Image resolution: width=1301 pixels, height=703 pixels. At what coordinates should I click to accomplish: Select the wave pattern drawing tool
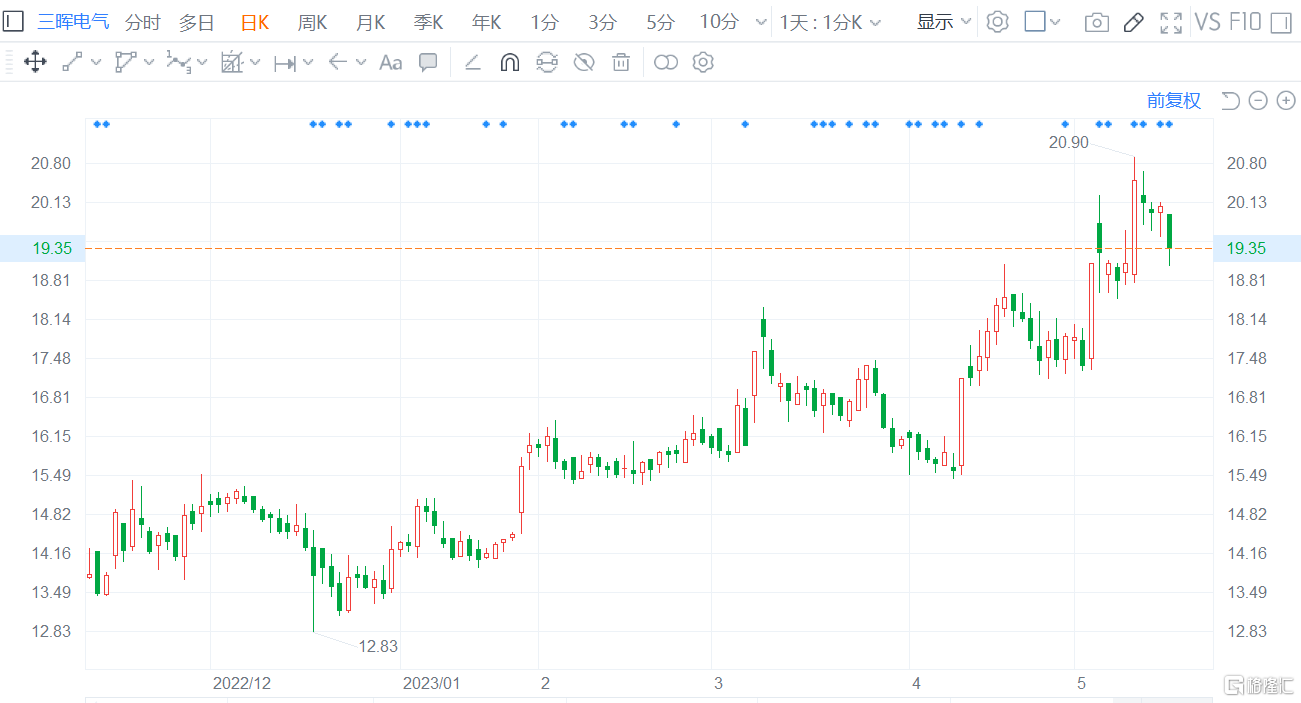click(x=178, y=62)
